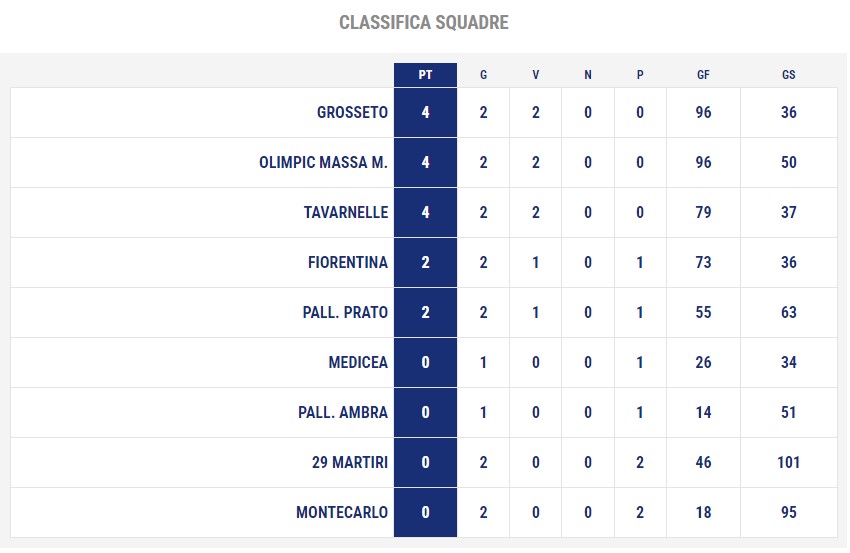Viewport: 850px width, 553px height.
Task: Select the GF column header
Action: coord(703,75)
